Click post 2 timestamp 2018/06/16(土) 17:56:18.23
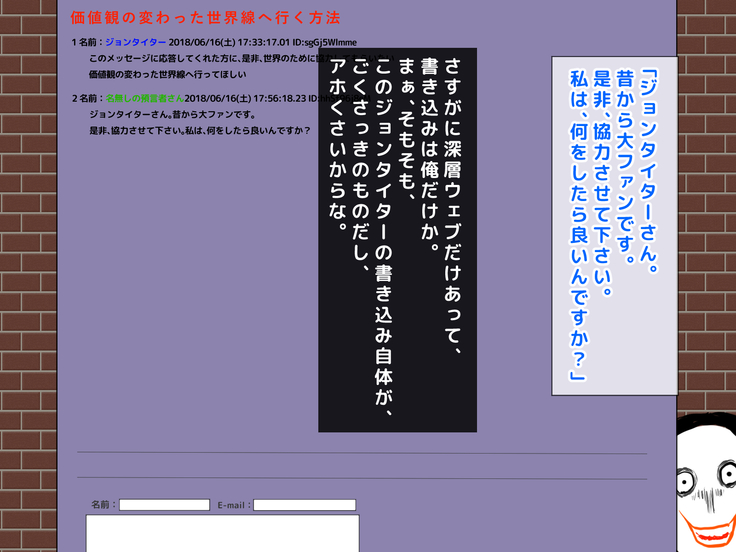This screenshot has height=552, width=736. (245, 99)
